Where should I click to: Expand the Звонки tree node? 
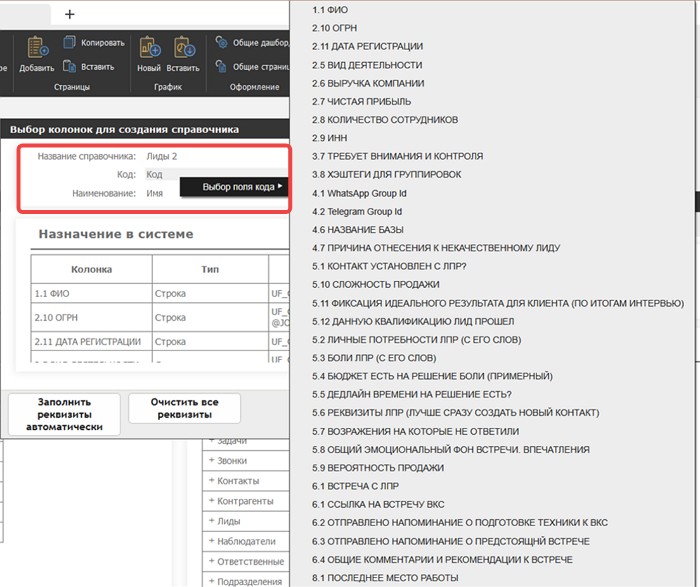coord(211,460)
